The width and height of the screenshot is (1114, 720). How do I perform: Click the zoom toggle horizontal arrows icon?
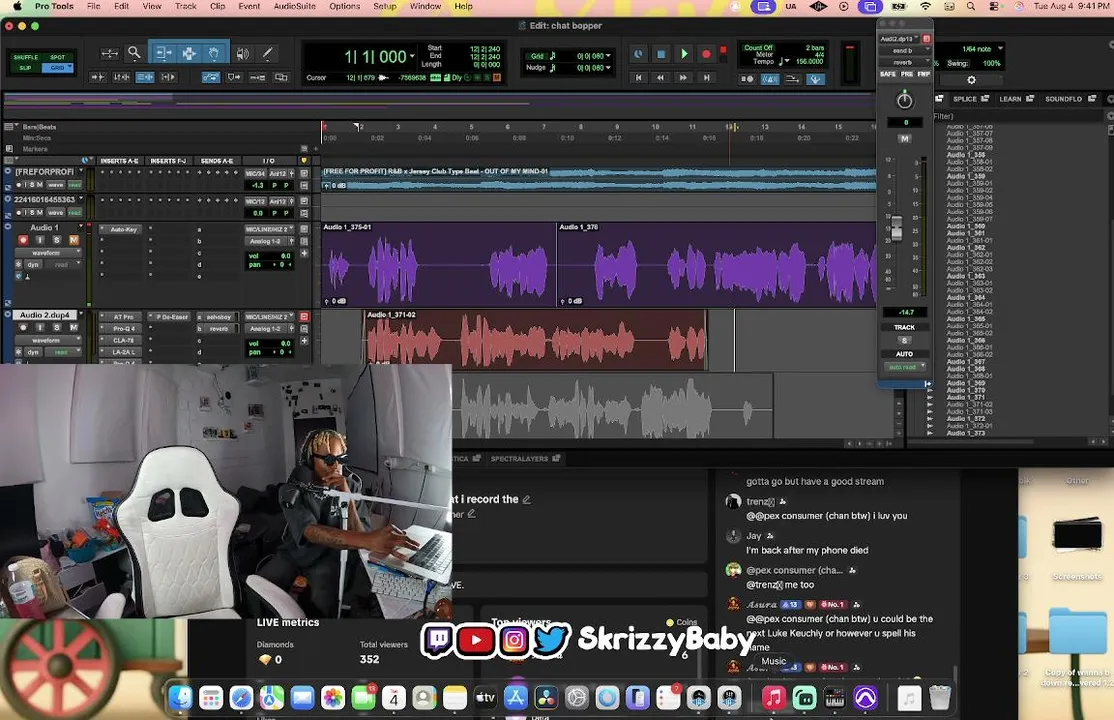point(109,53)
